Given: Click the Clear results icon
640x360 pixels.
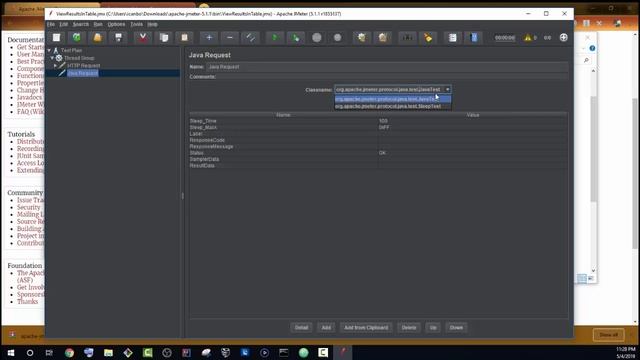Looking at the screenshot, I should (362, 38).
